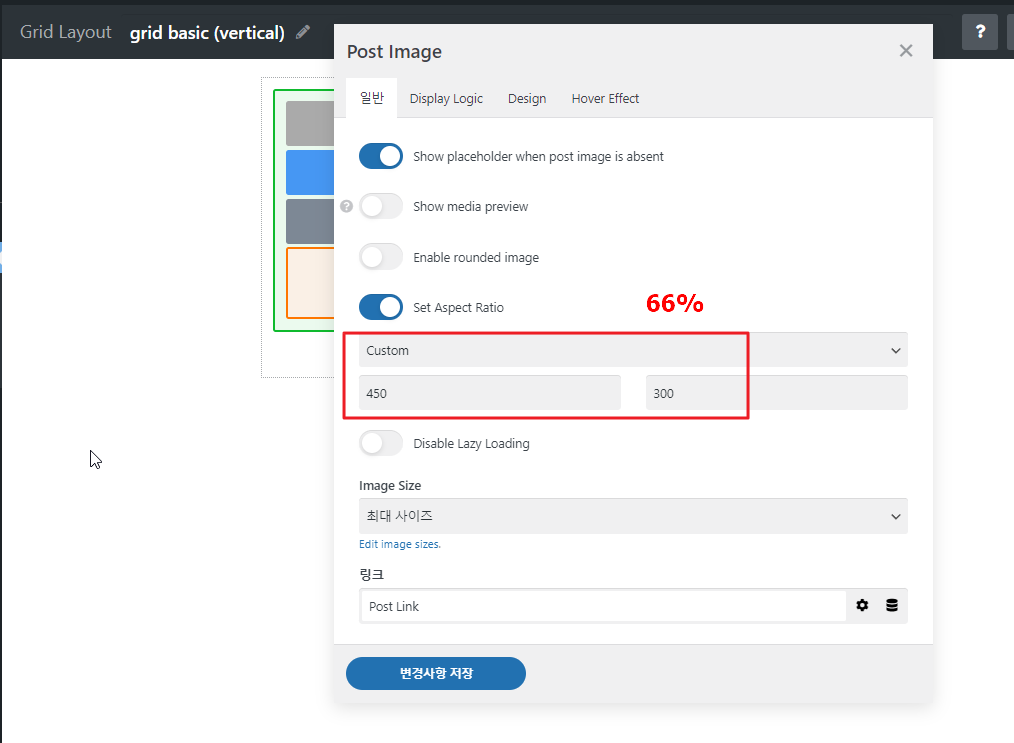Image resolution: width=1014 pixels, height=743 pixels.
Task: Open the help question mark button
Action: click(980, 32)
